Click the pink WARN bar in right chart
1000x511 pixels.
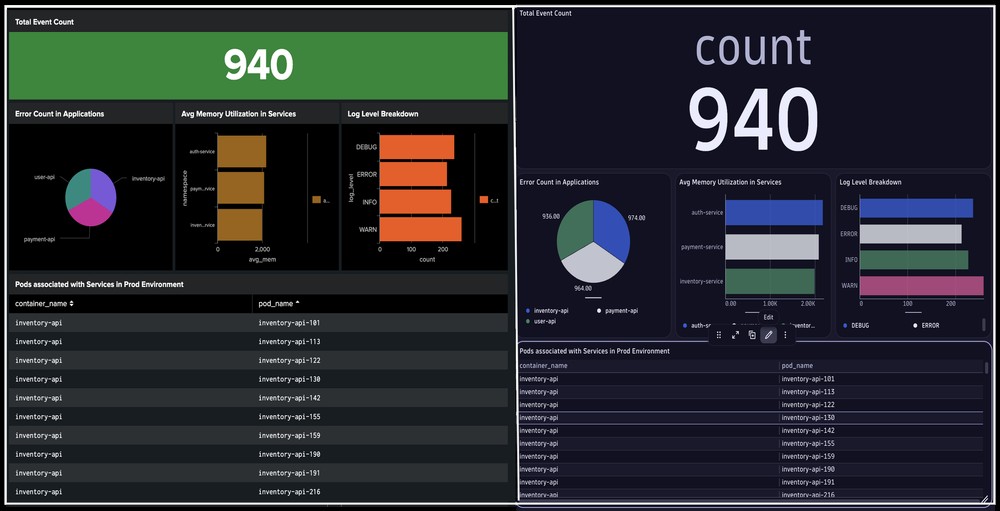921,286
